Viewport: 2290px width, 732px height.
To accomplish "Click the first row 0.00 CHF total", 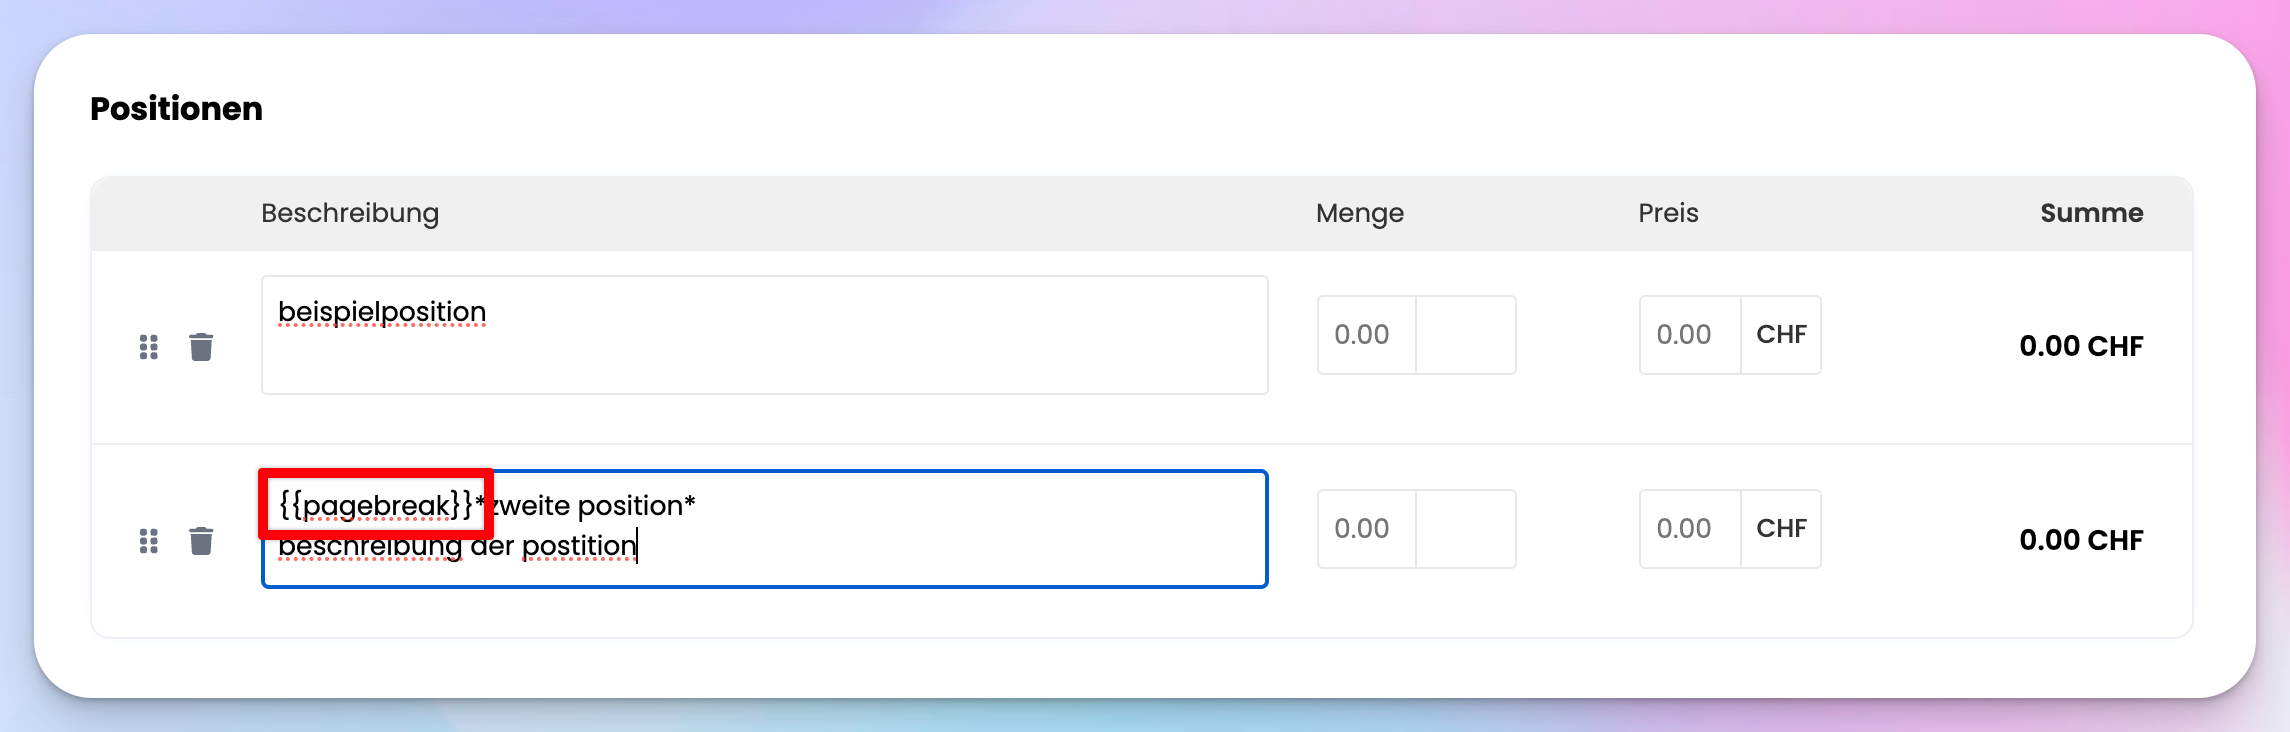I will coord(2081,346).
